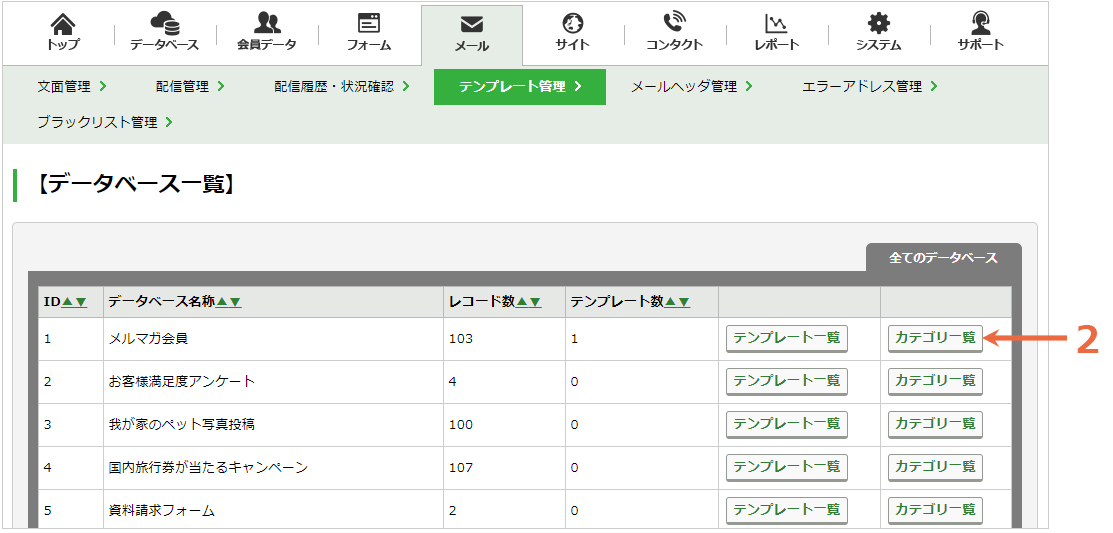Open テンプレート一覧 for 我が家のペット写真投稿
The width and height of the screenshot is (1113, 533).
[x=786, y=424]
